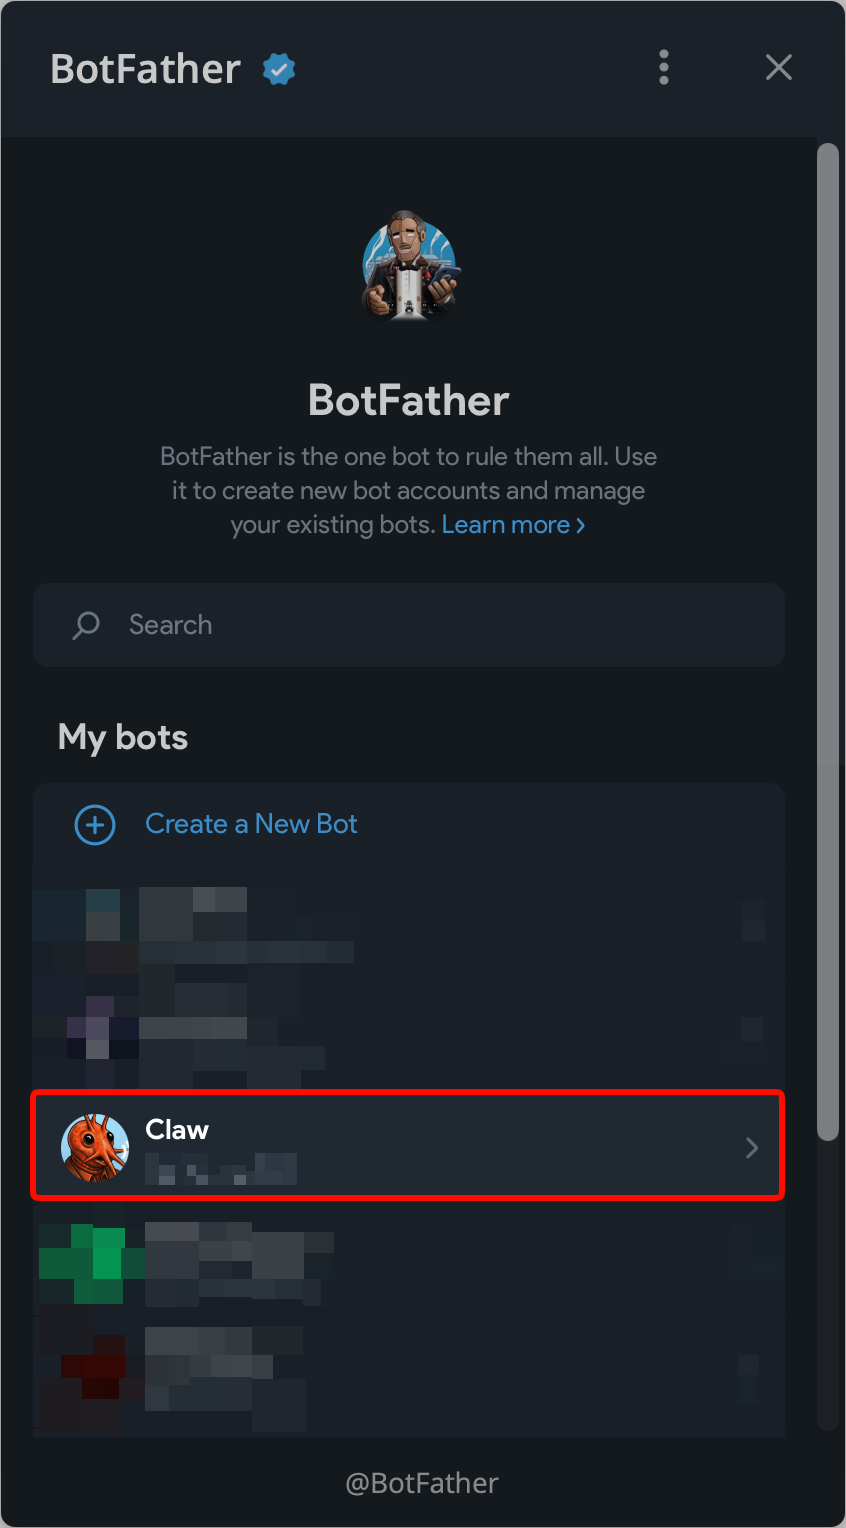Click the BotFather profile avatar image

(x=409, y=267)
